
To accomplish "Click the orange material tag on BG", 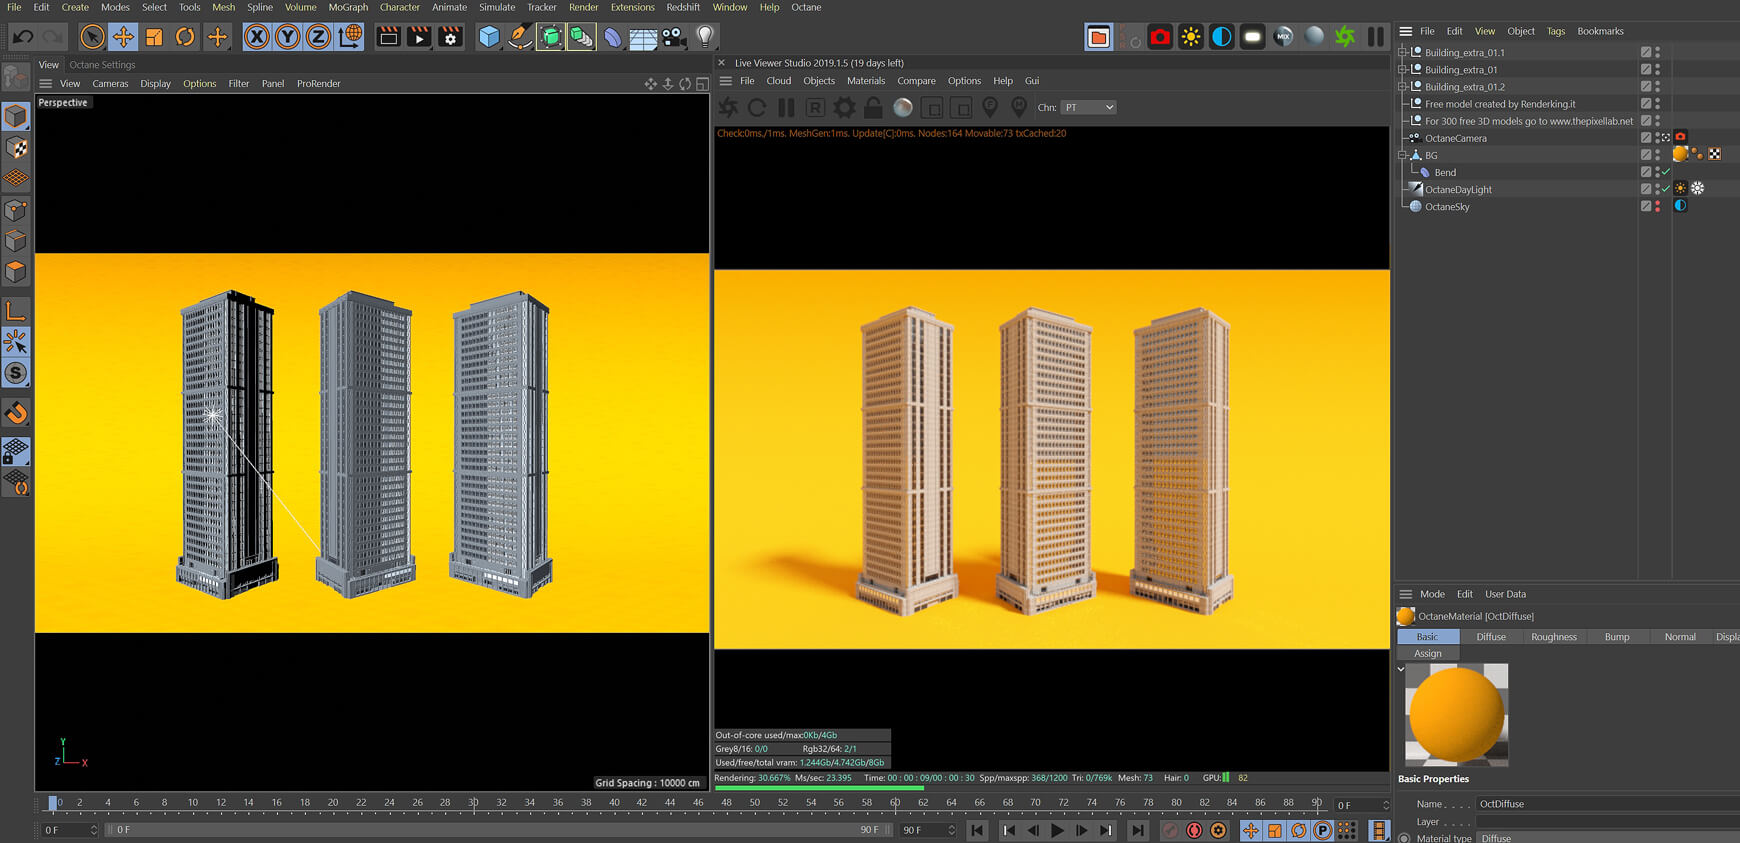I will (1680, 154).
